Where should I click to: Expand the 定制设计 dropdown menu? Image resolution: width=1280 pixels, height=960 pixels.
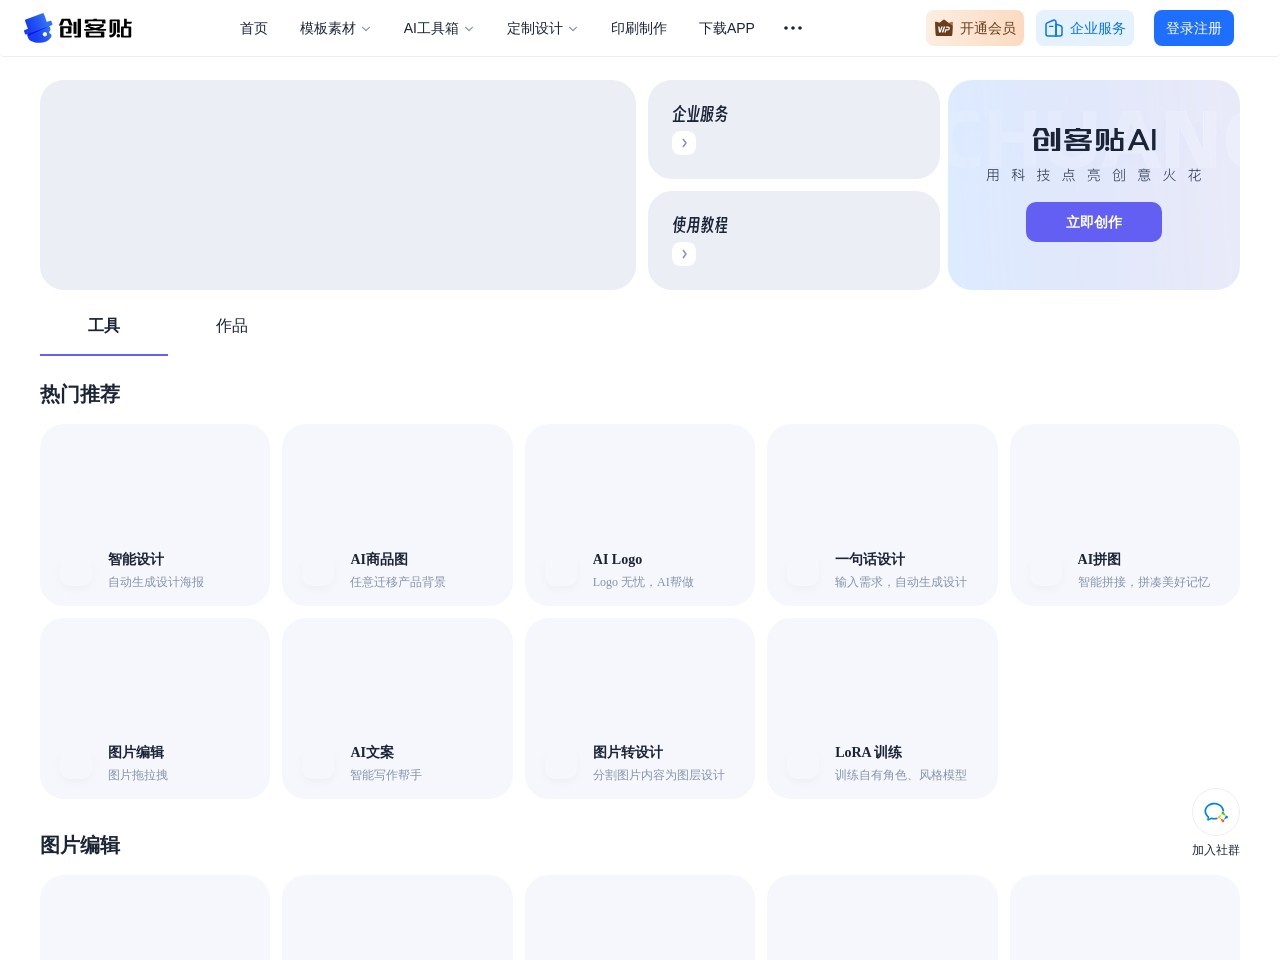click(542, 28)
